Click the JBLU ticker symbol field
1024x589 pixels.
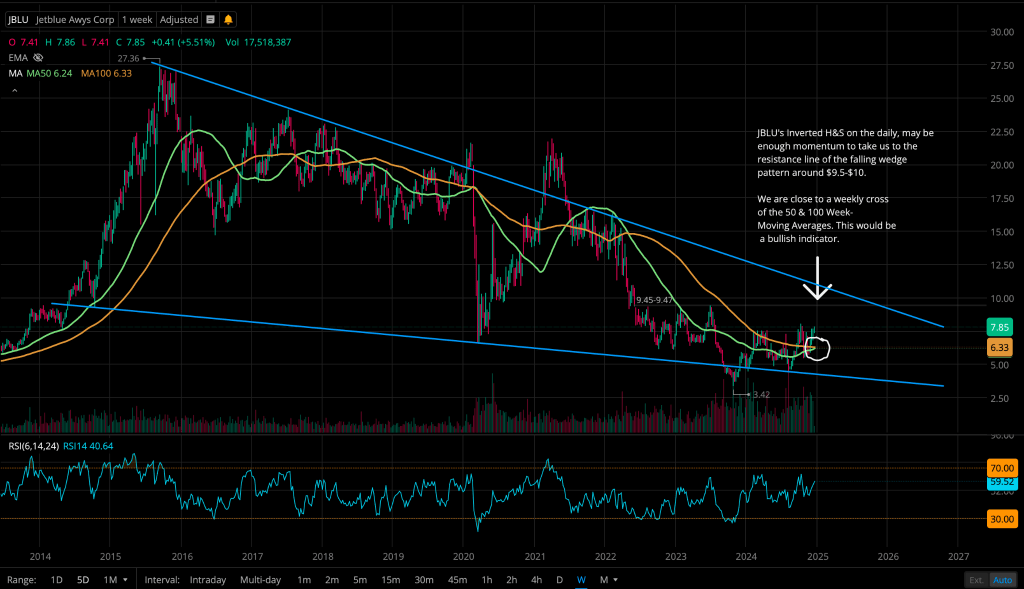click(x=17, y=19)
